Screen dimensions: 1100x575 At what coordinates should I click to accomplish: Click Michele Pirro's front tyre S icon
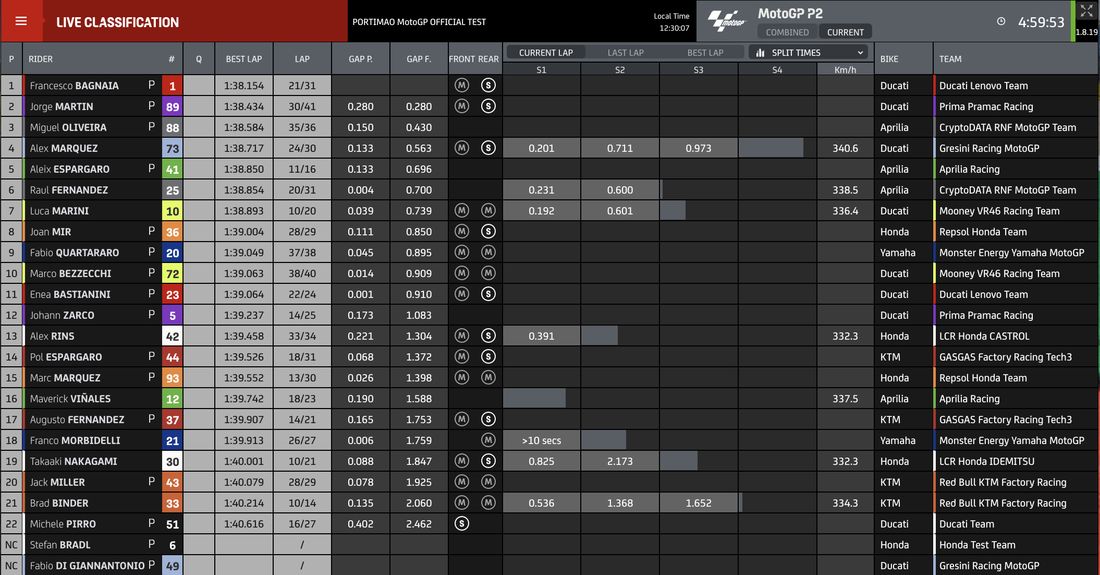pos(462,523)
